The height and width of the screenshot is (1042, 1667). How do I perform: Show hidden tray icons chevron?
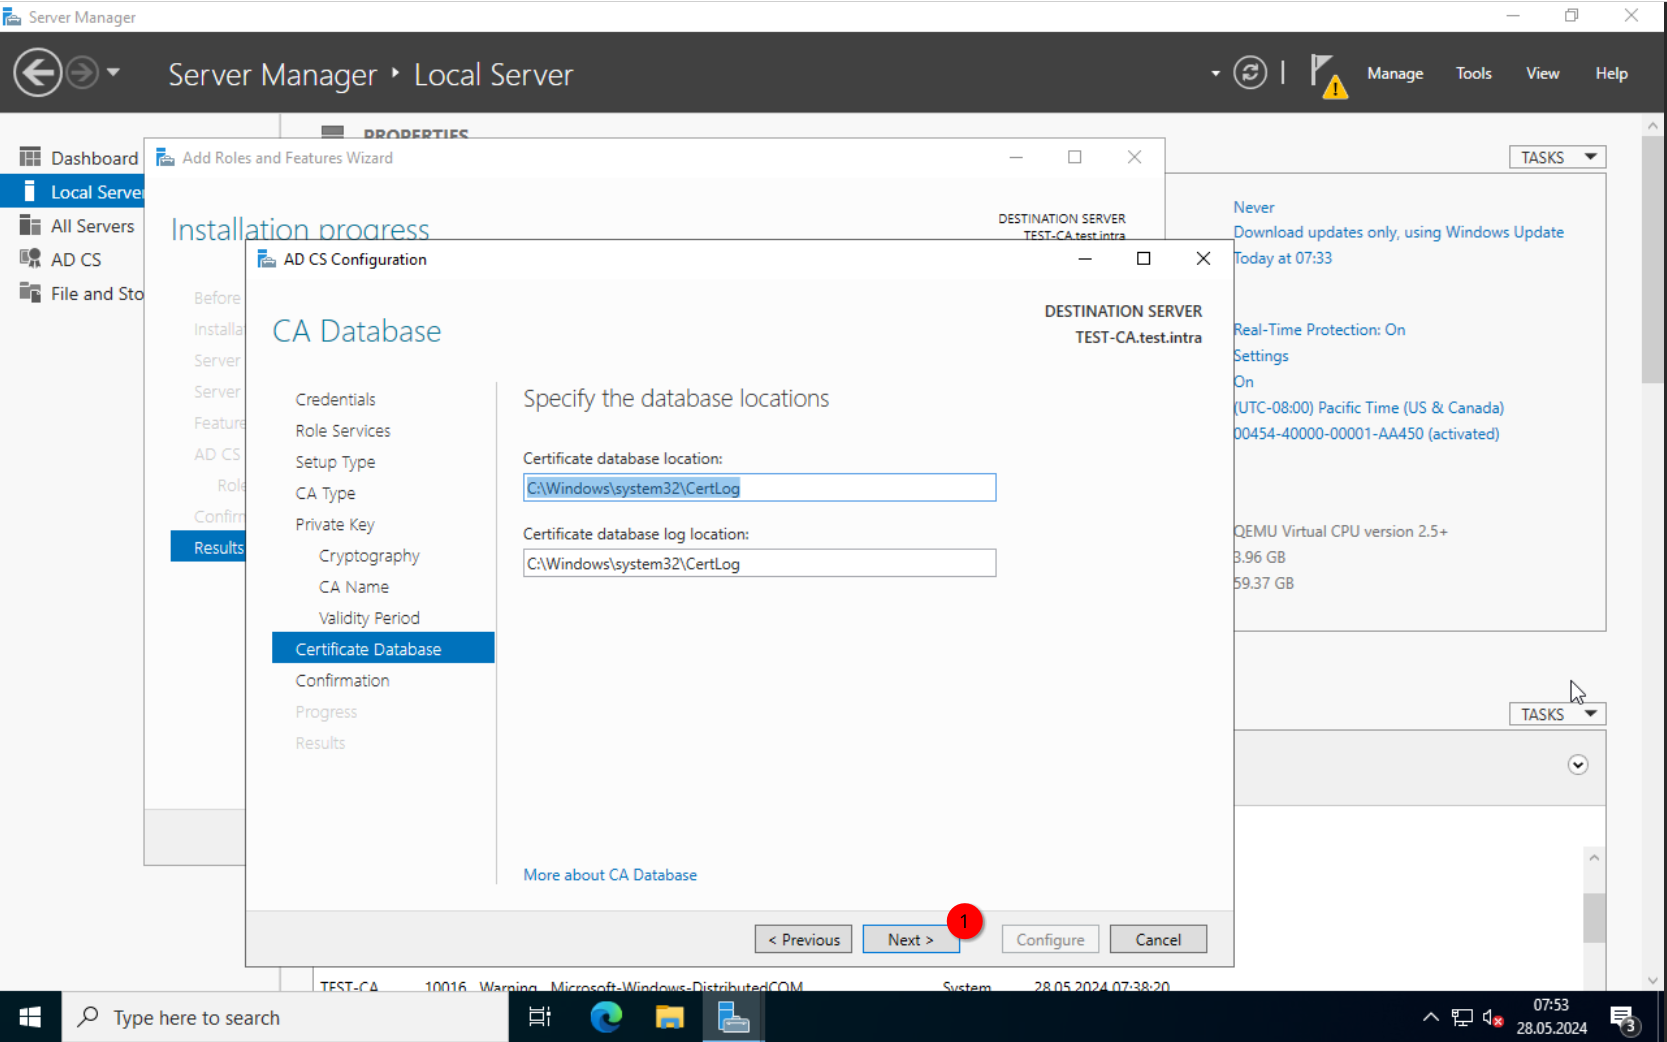[1431, 1017]
